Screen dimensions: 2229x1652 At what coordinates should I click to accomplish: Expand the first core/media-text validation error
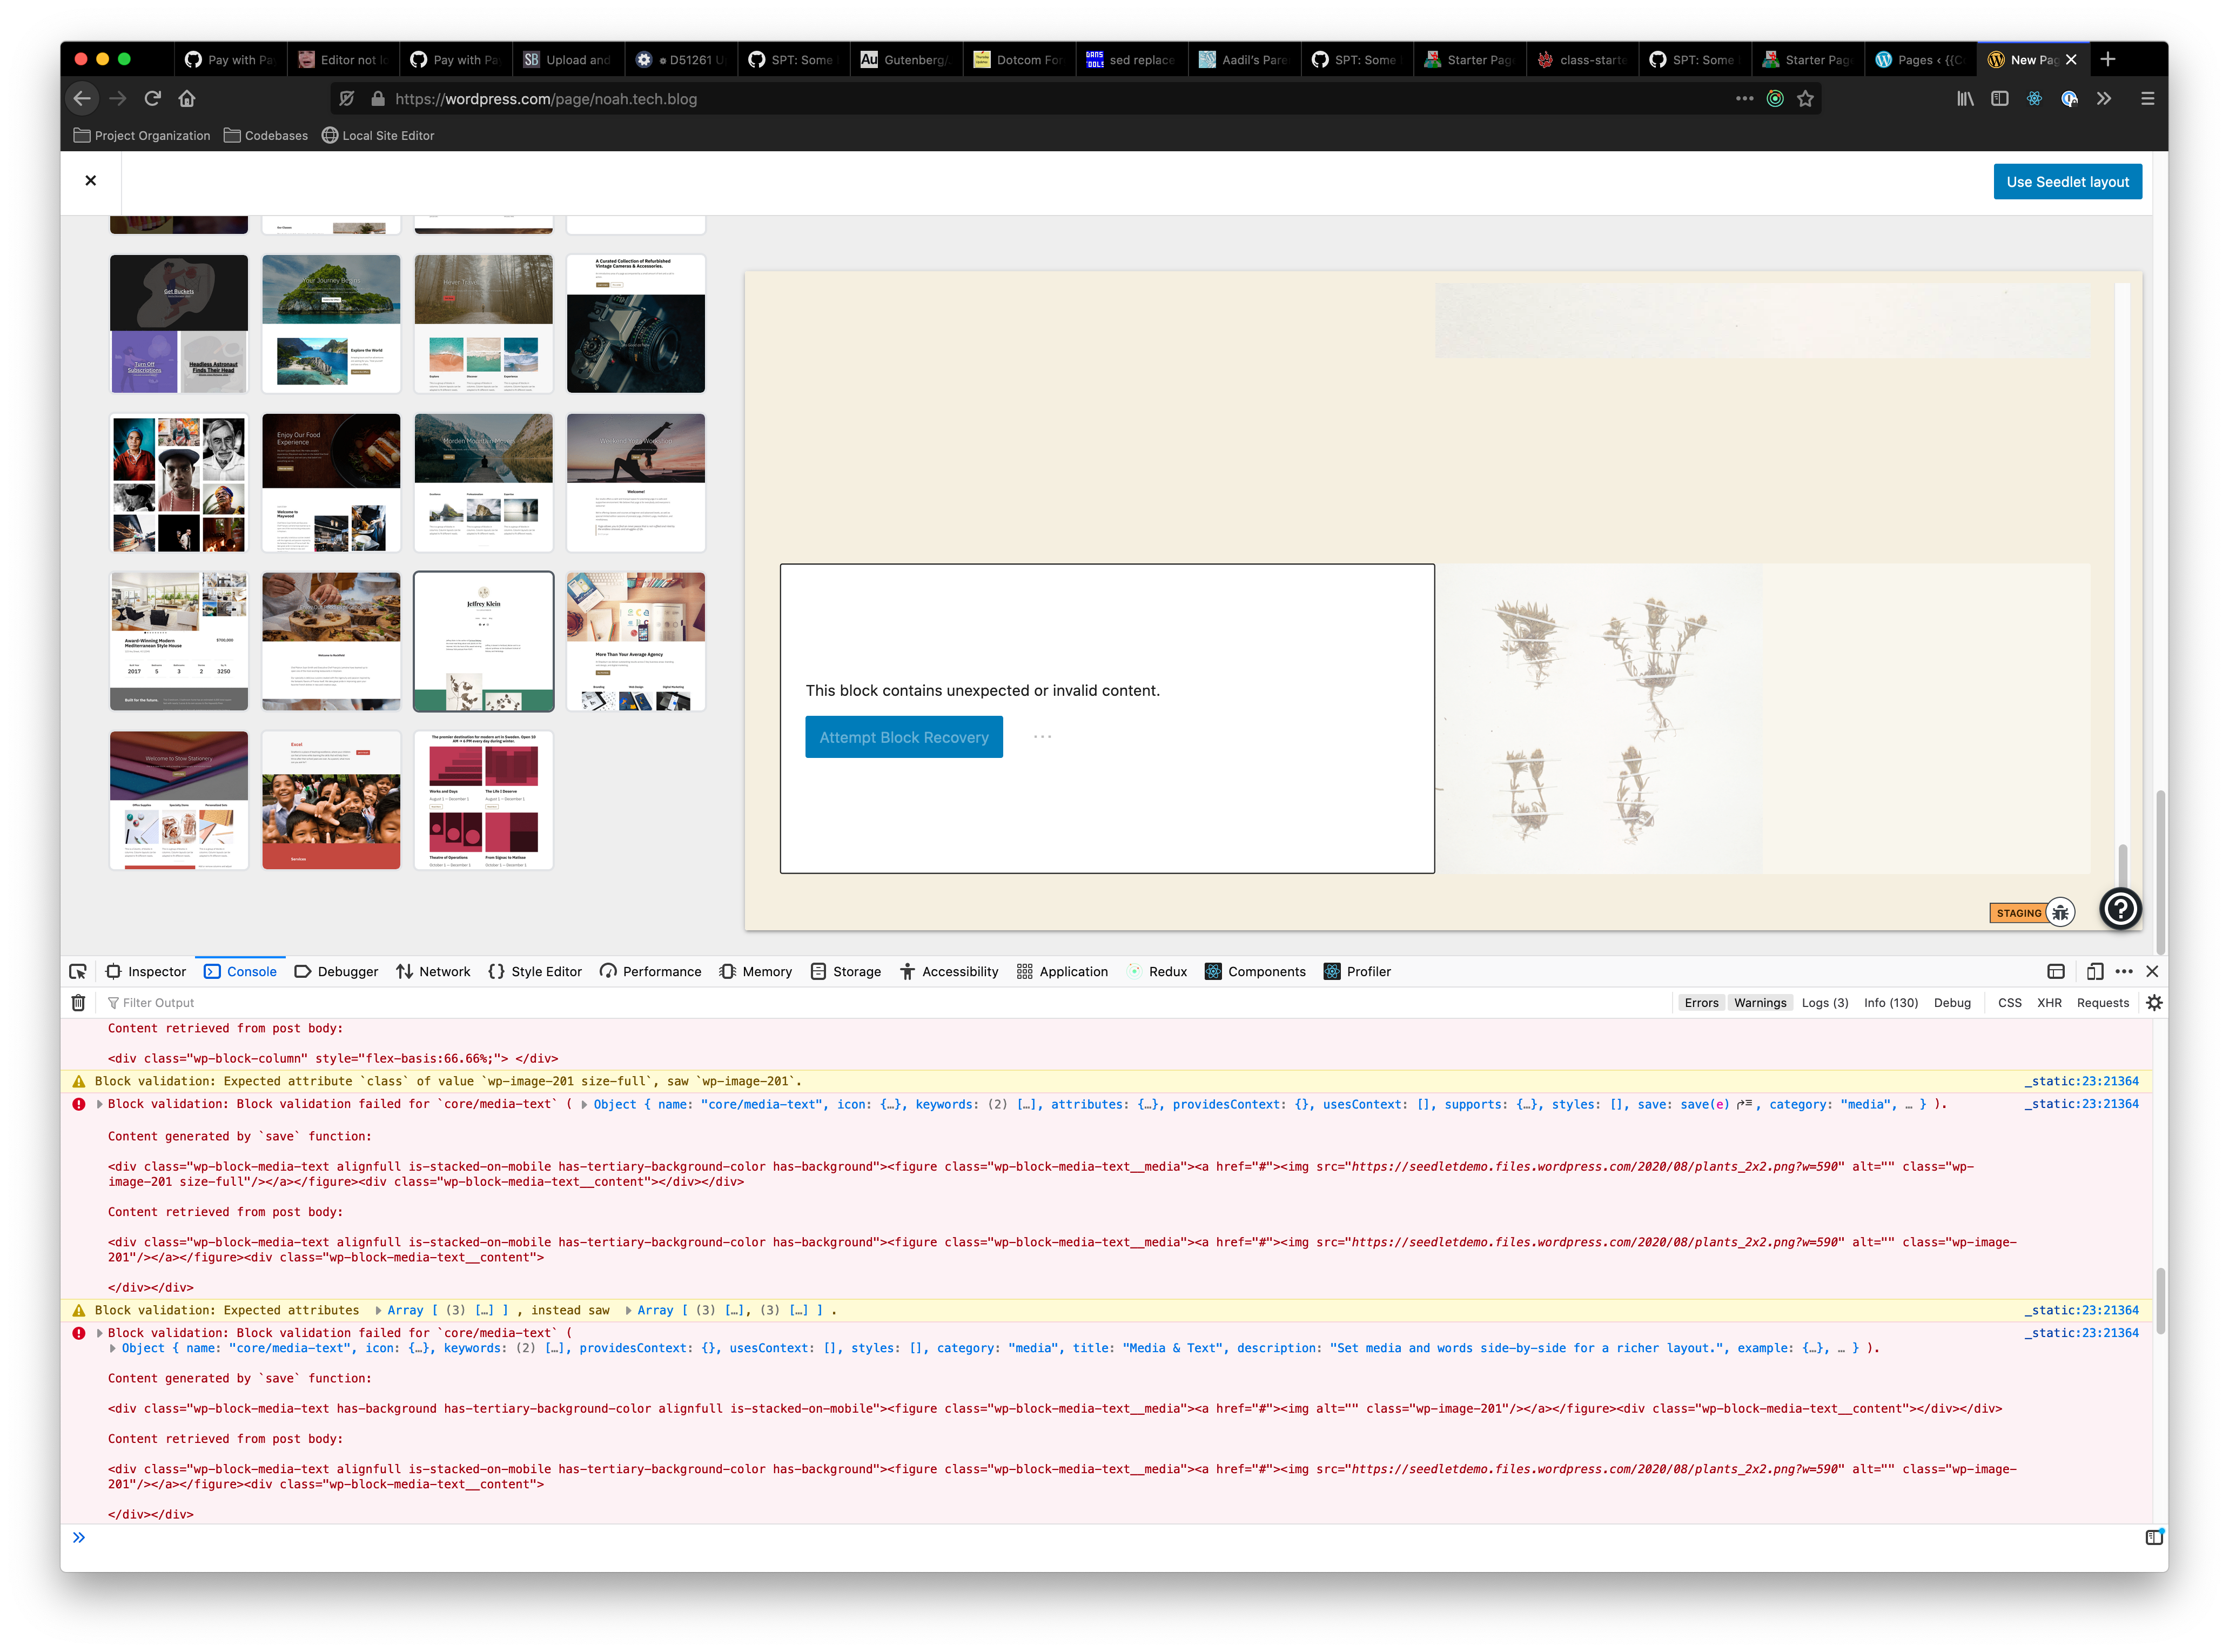point(99,1104)
